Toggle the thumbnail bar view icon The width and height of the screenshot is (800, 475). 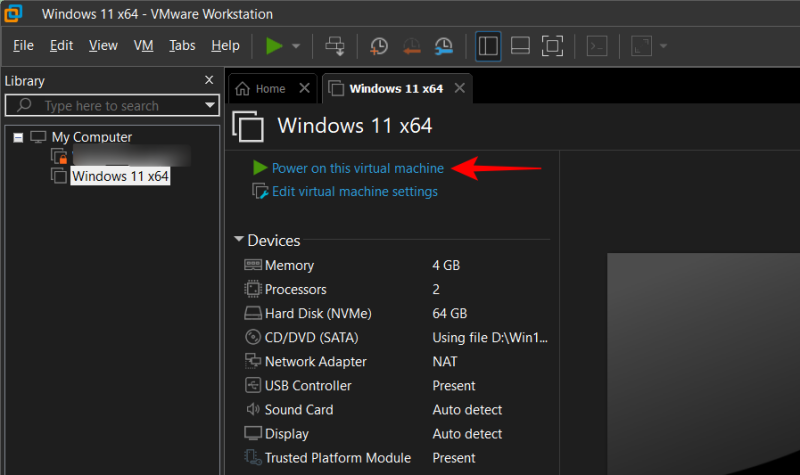[x=520, y=46]
